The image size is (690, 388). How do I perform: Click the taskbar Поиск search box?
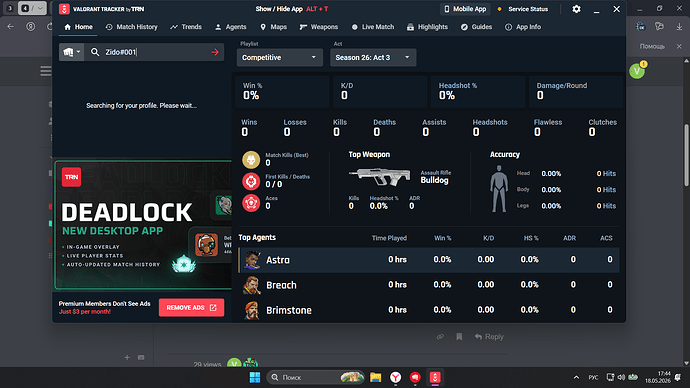(315, 377)
